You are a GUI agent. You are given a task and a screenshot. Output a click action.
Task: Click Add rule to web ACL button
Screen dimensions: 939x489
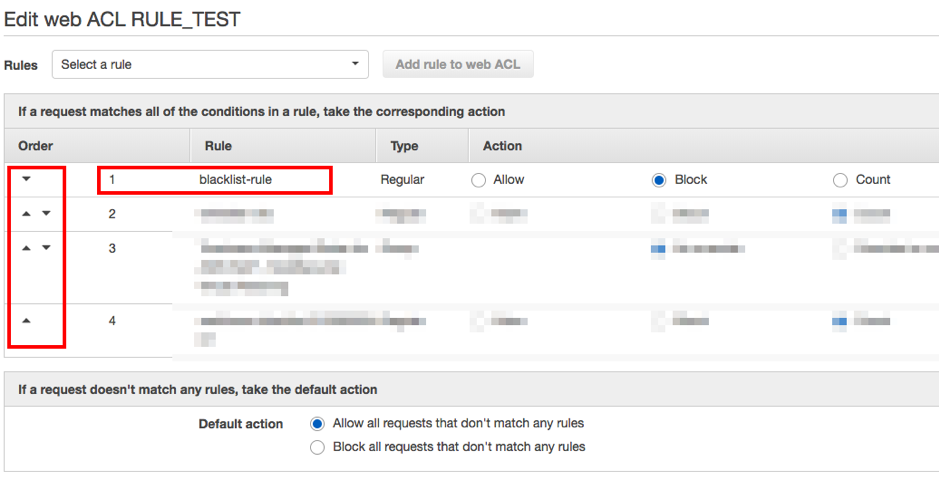click(x=458, y=65)
